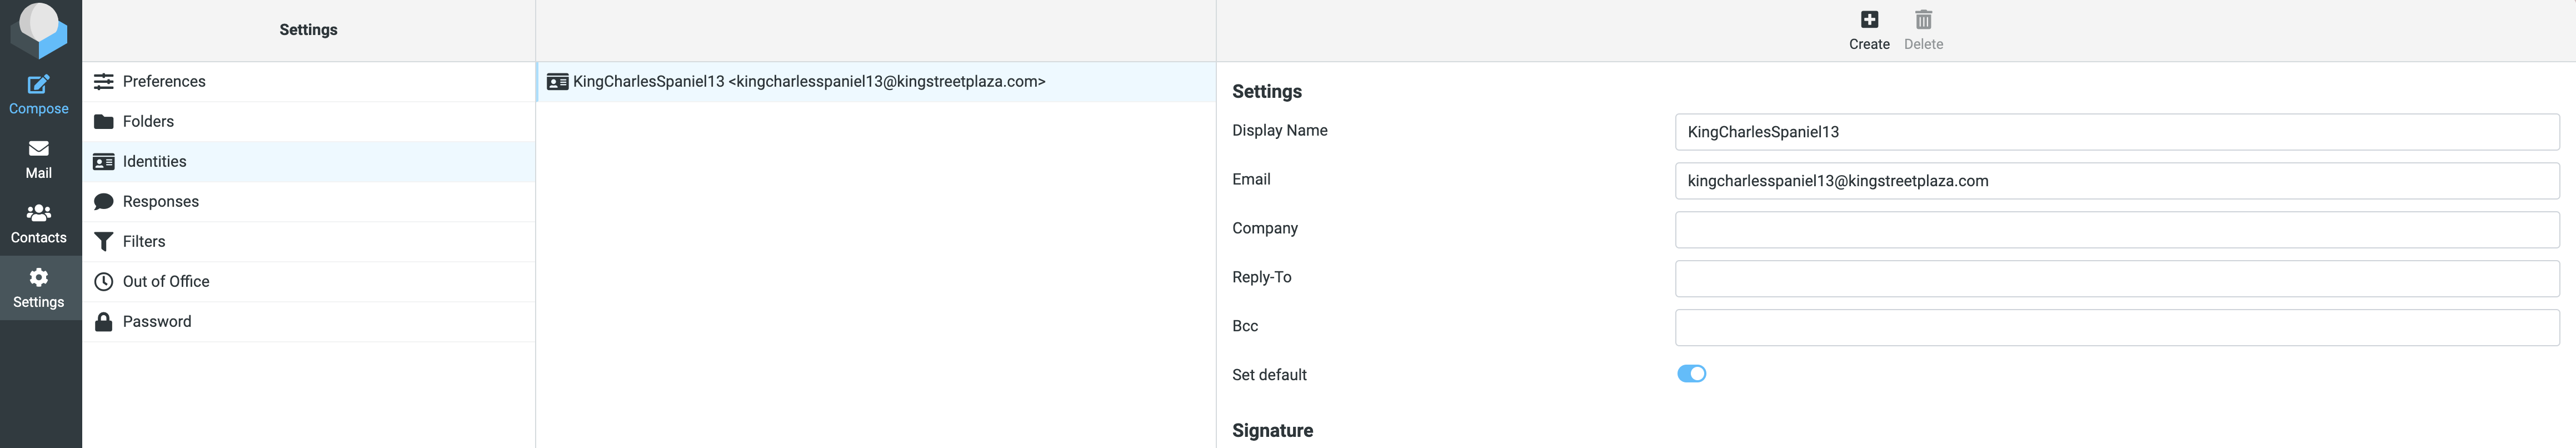
Task: Go to Contacts in the sidebar
Action: [38, 223]
